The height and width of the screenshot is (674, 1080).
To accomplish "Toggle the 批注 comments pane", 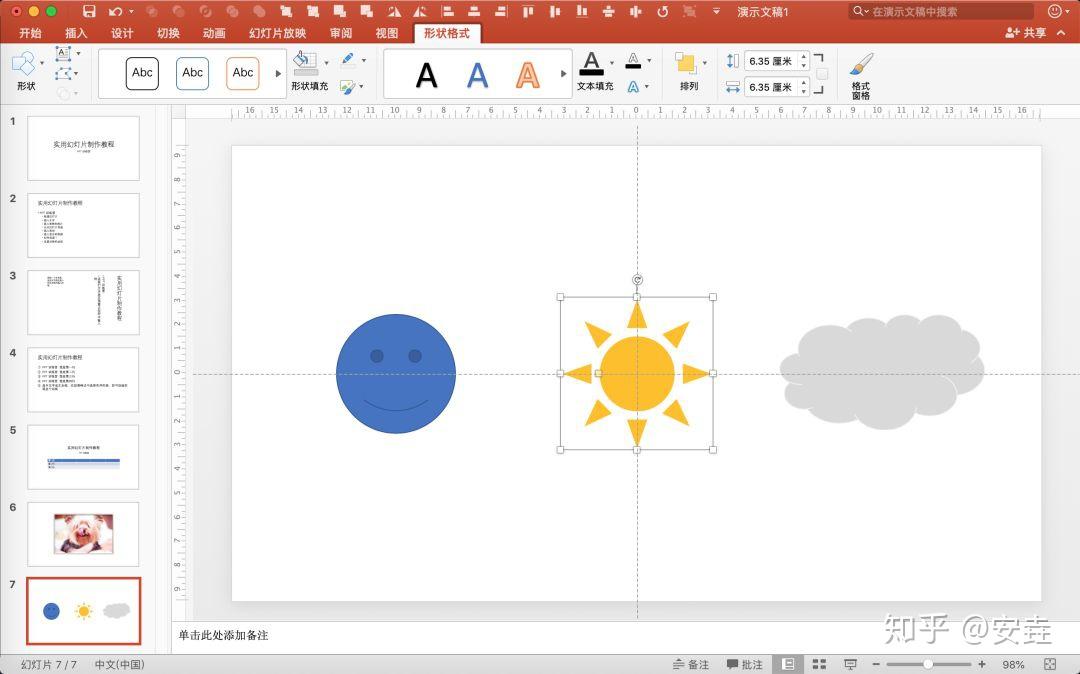I will pos(745,664).
